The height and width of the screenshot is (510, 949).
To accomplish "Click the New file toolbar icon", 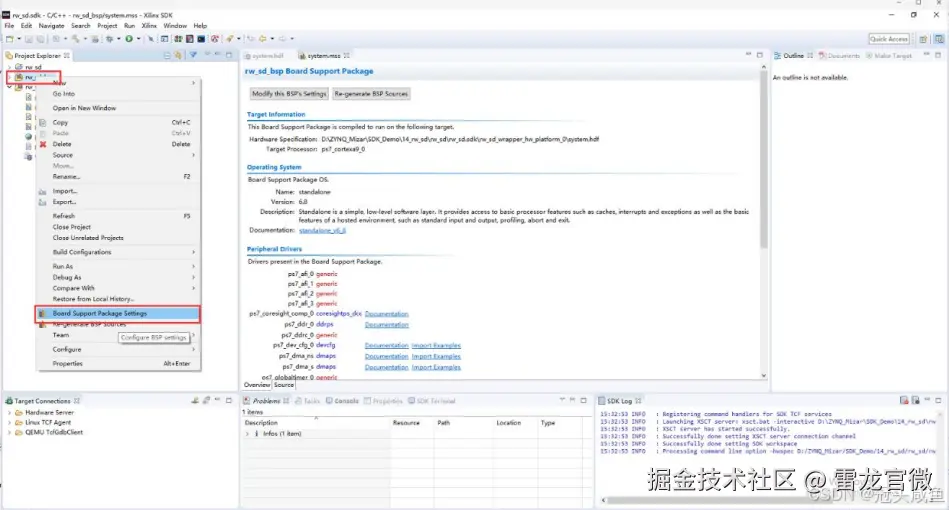I will point(10,39).
